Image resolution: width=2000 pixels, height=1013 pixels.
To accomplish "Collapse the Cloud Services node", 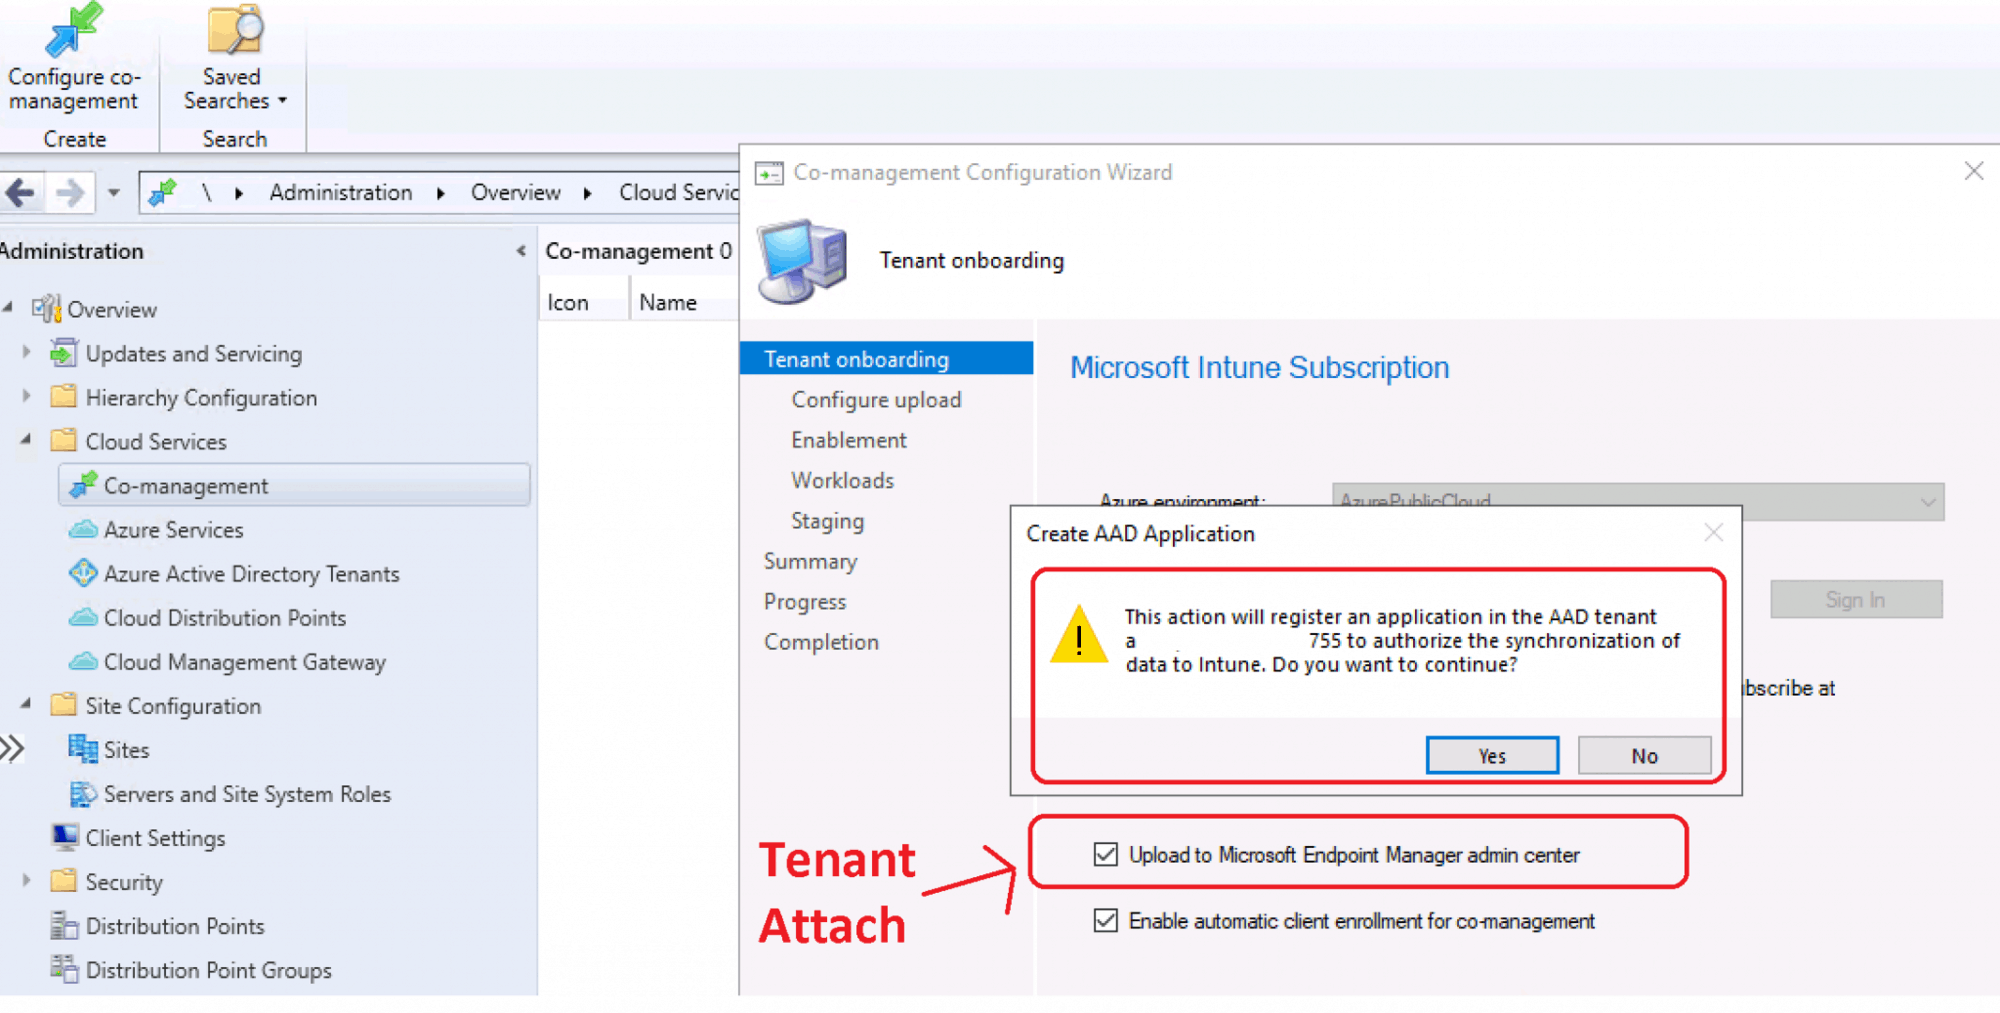I will [x=26, y=440].
